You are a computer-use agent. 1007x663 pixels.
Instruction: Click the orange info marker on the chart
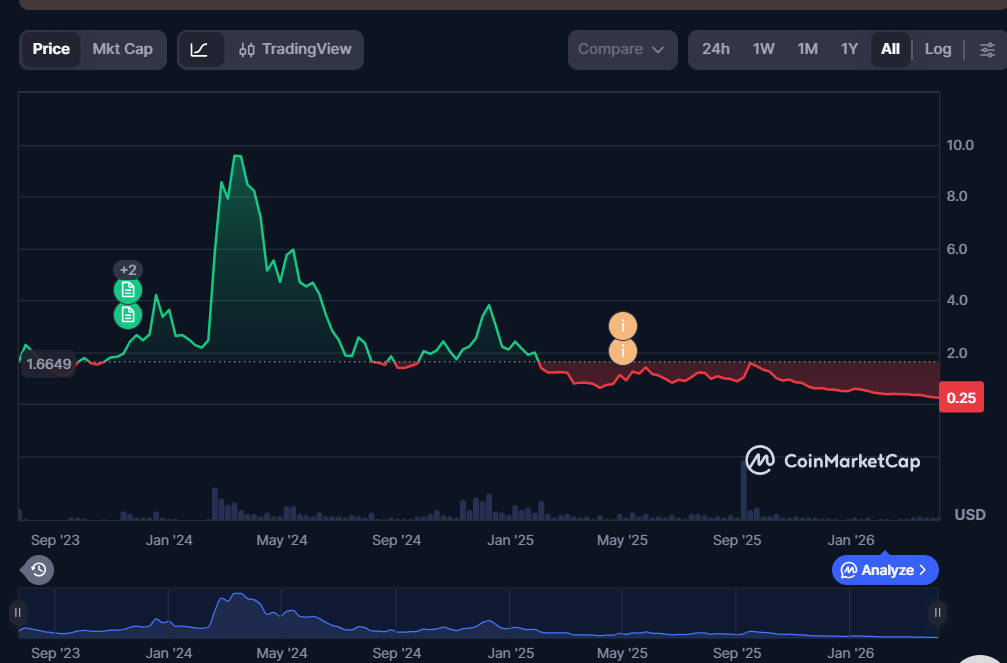click(x=622, y=325)
